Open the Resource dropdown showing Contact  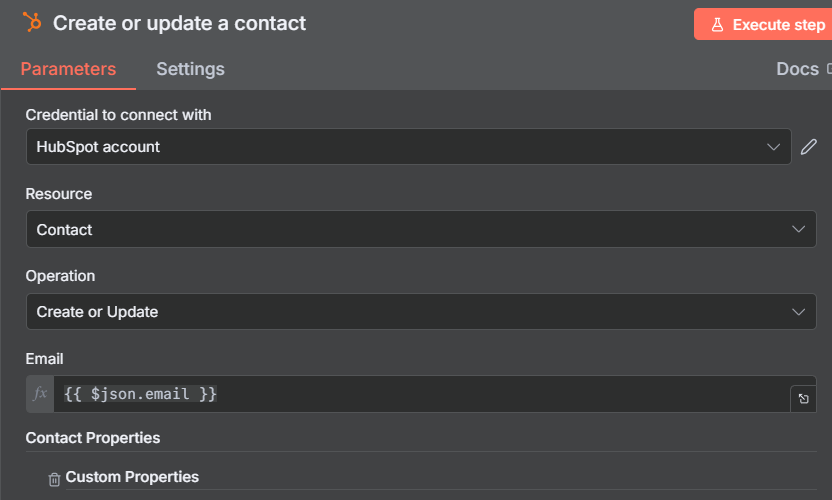pos(421,229)
